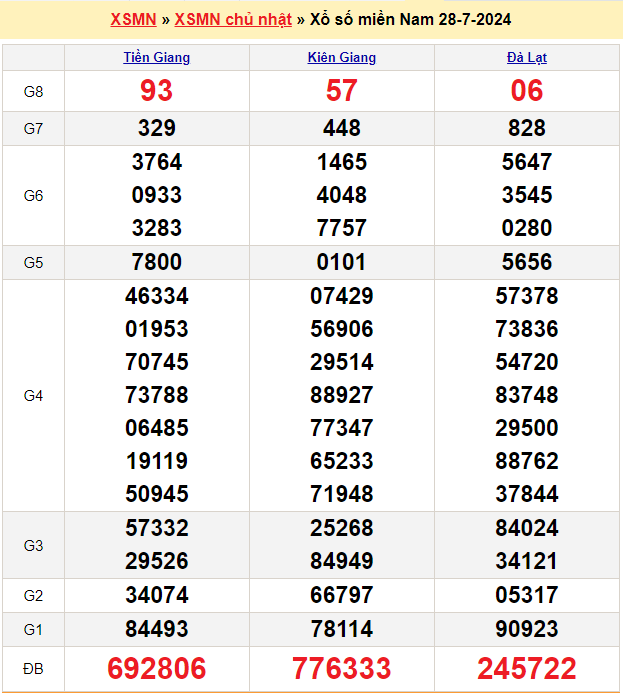Screen dimensions: 623x693
Task: Open the XSMN breadcrumb link
Action: coord(133,20)
